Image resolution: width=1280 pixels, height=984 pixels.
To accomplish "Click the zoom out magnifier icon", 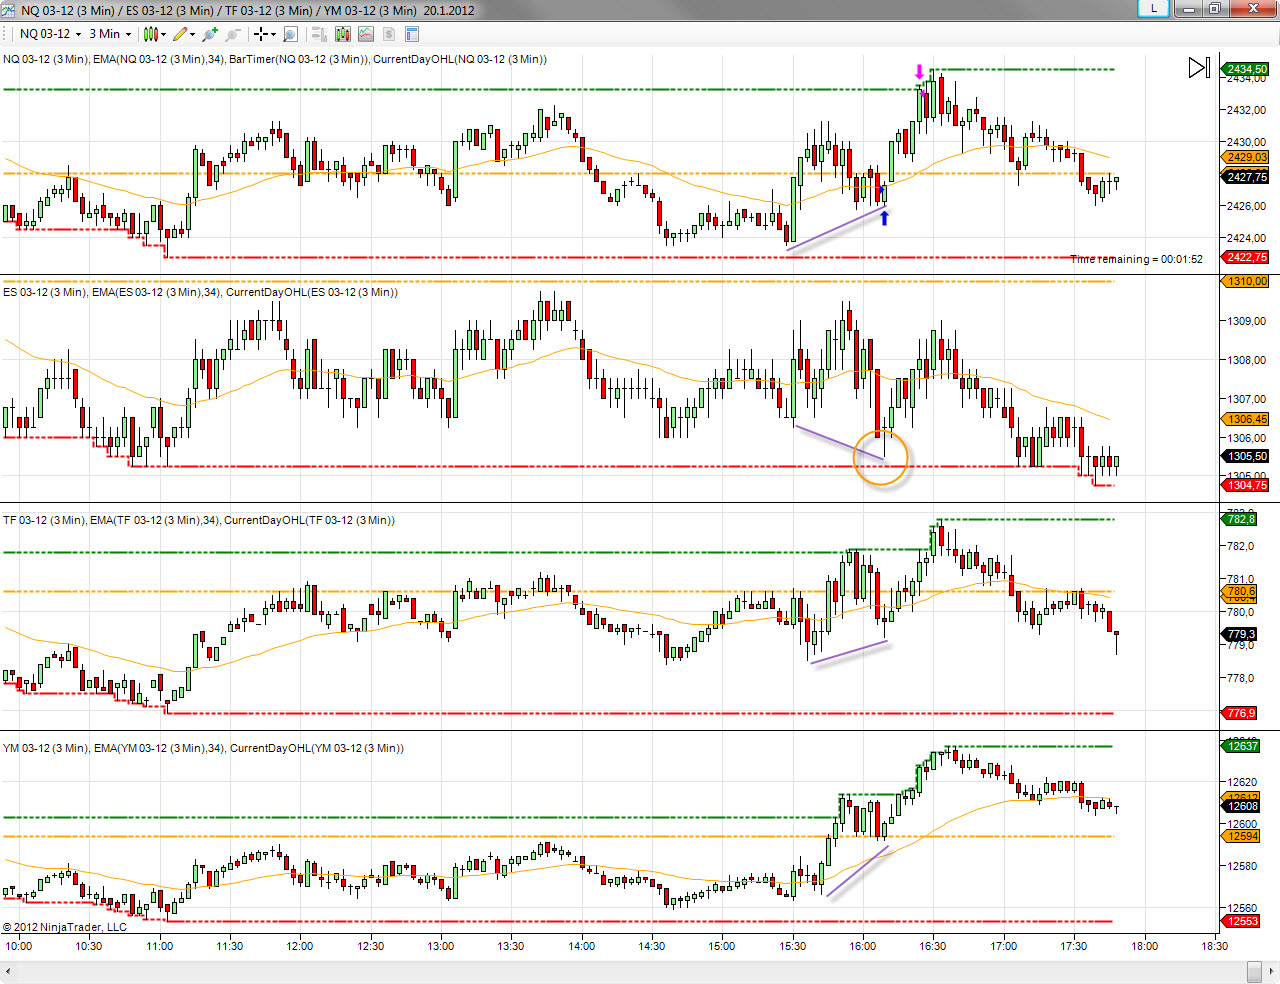I will 232,34.
